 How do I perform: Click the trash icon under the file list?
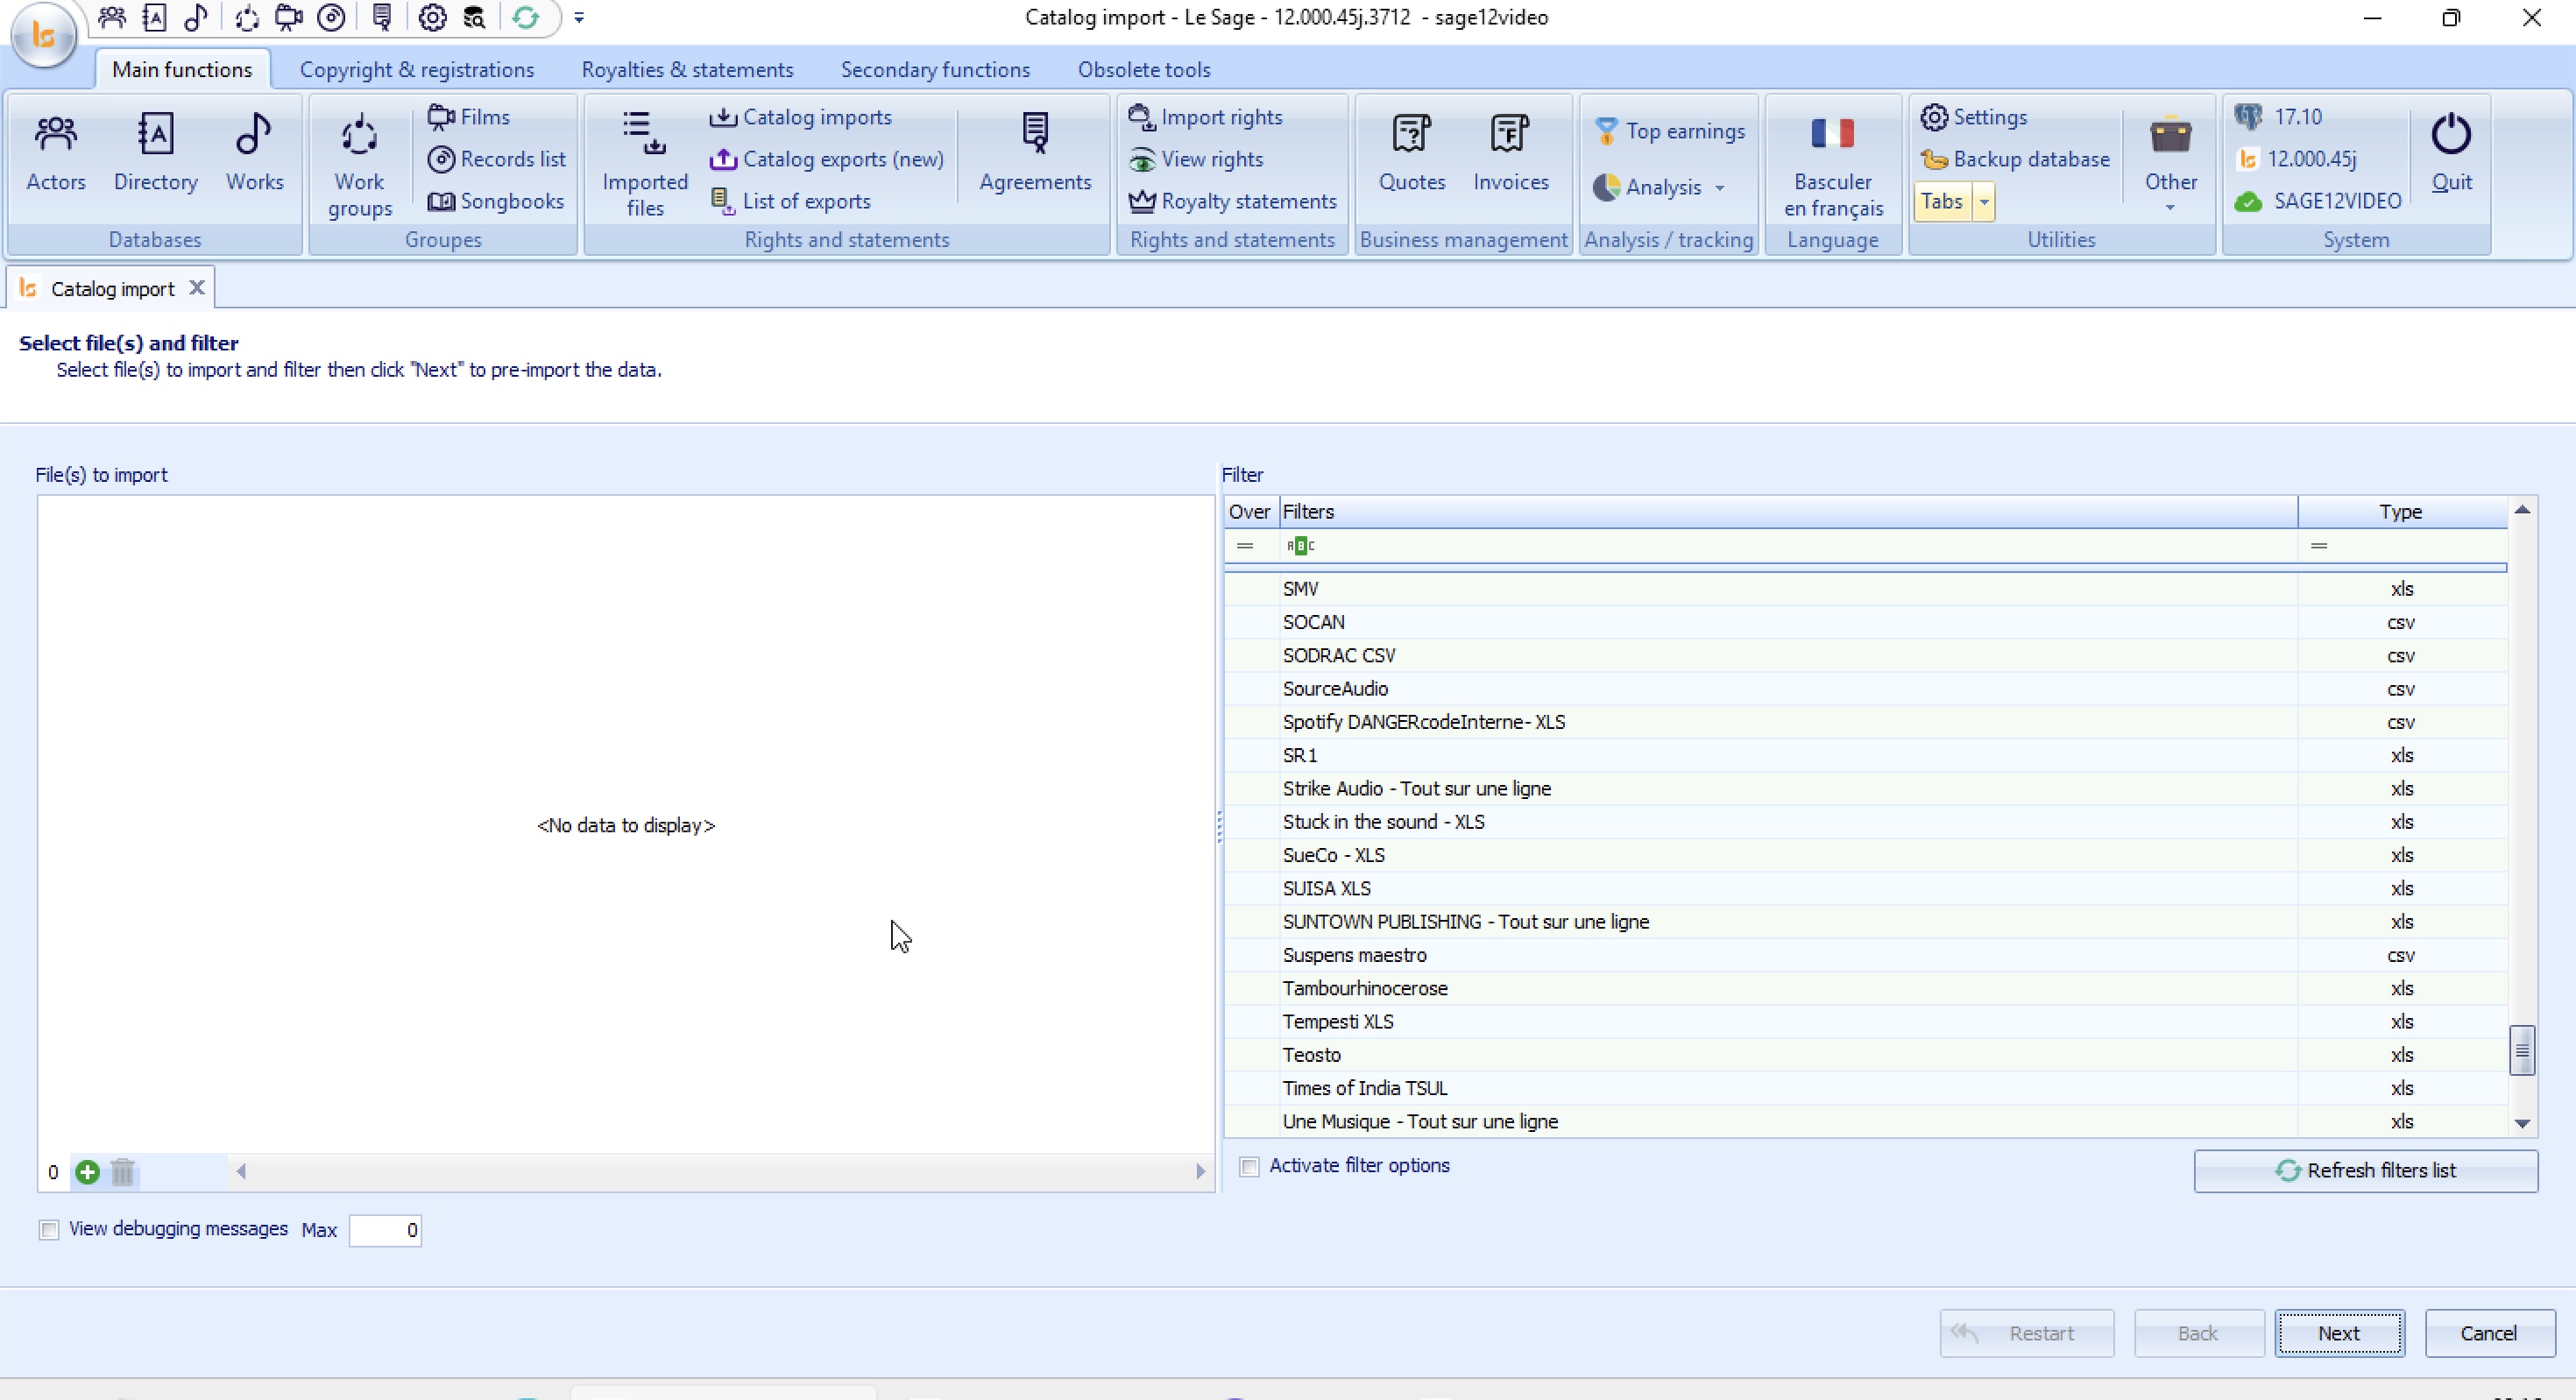[x=123, y=1172]
